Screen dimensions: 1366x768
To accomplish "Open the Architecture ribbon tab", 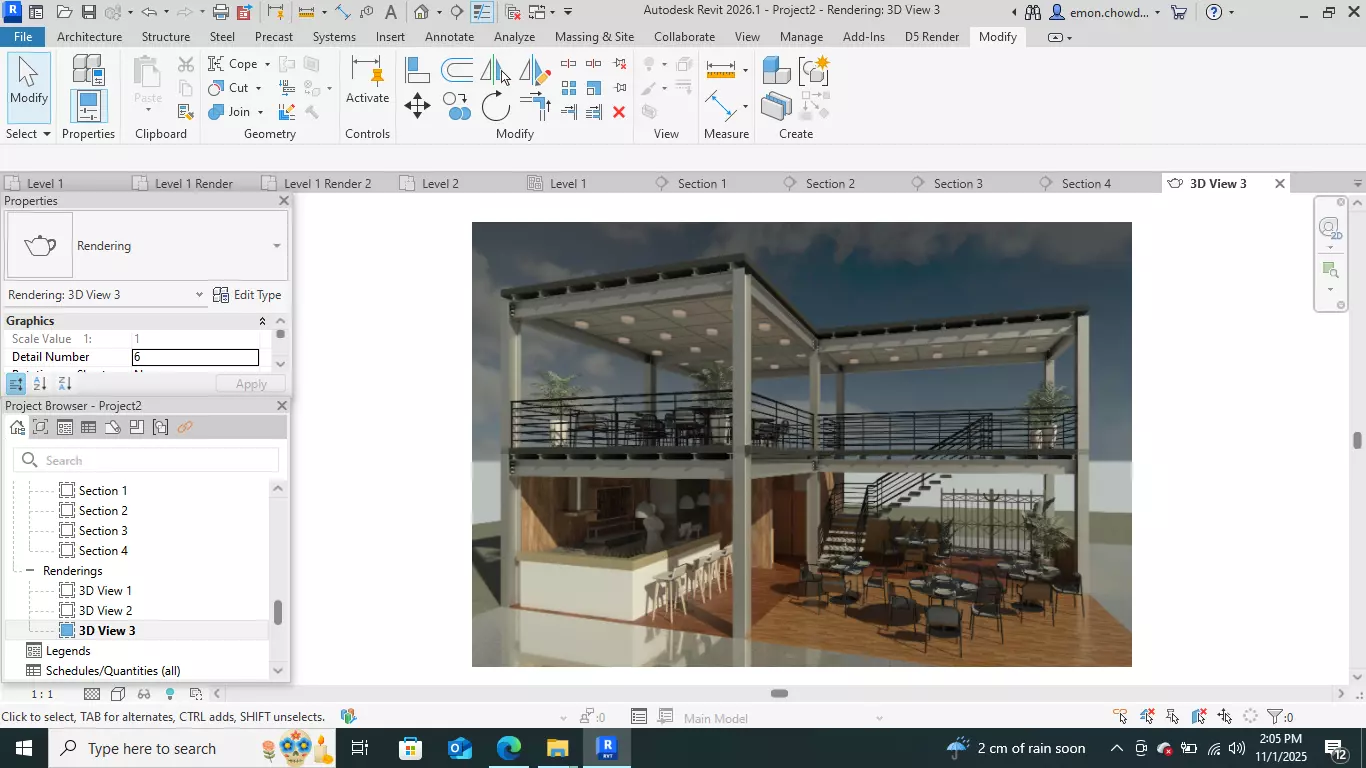I will tap(89, 37).
